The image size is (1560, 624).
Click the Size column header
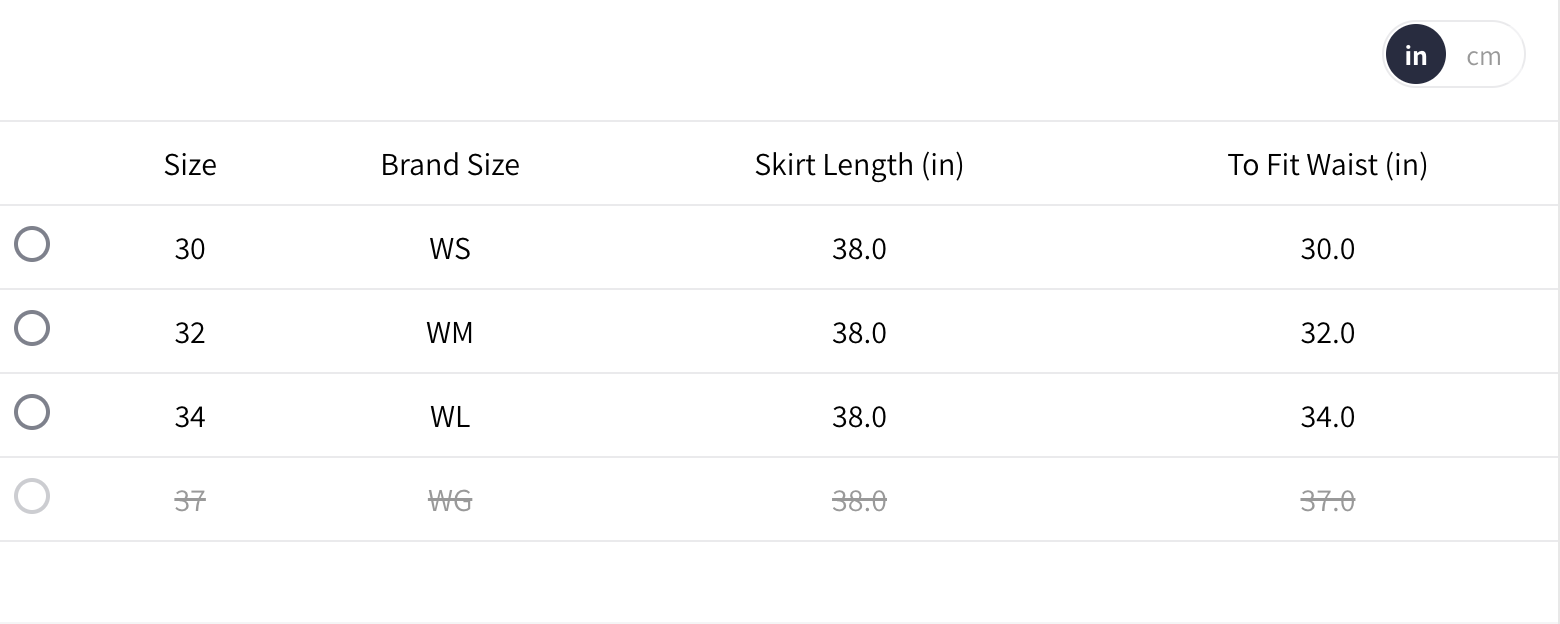(190, 164)
